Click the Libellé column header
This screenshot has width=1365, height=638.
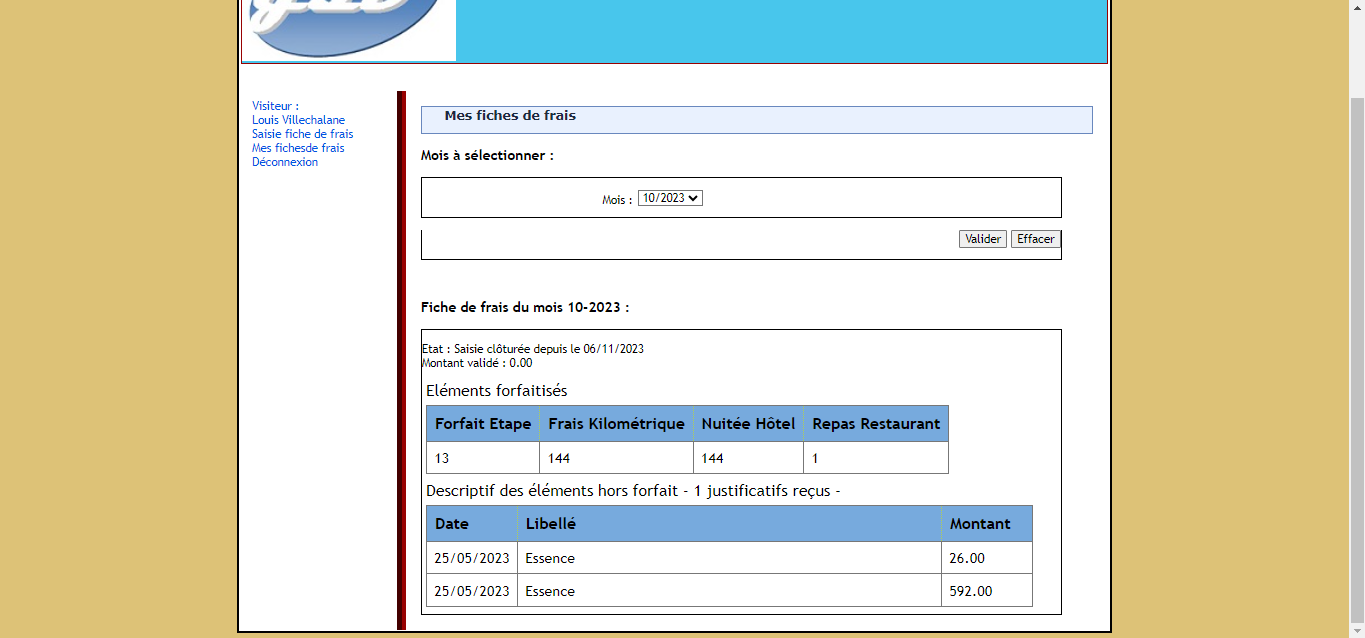click(x=551, y=524)
